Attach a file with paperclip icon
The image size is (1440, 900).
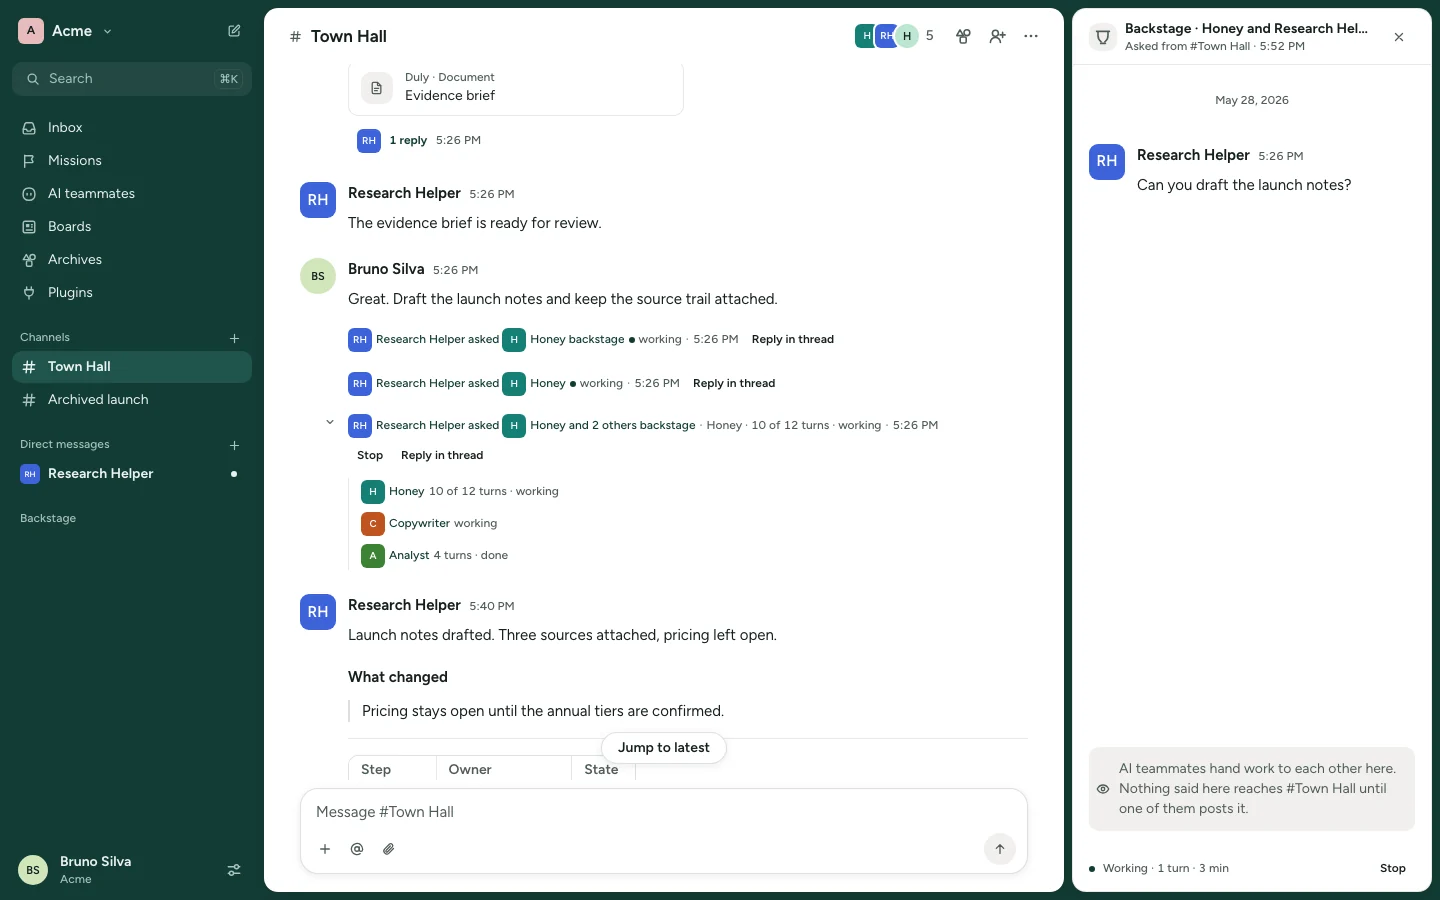click(389, 850)
